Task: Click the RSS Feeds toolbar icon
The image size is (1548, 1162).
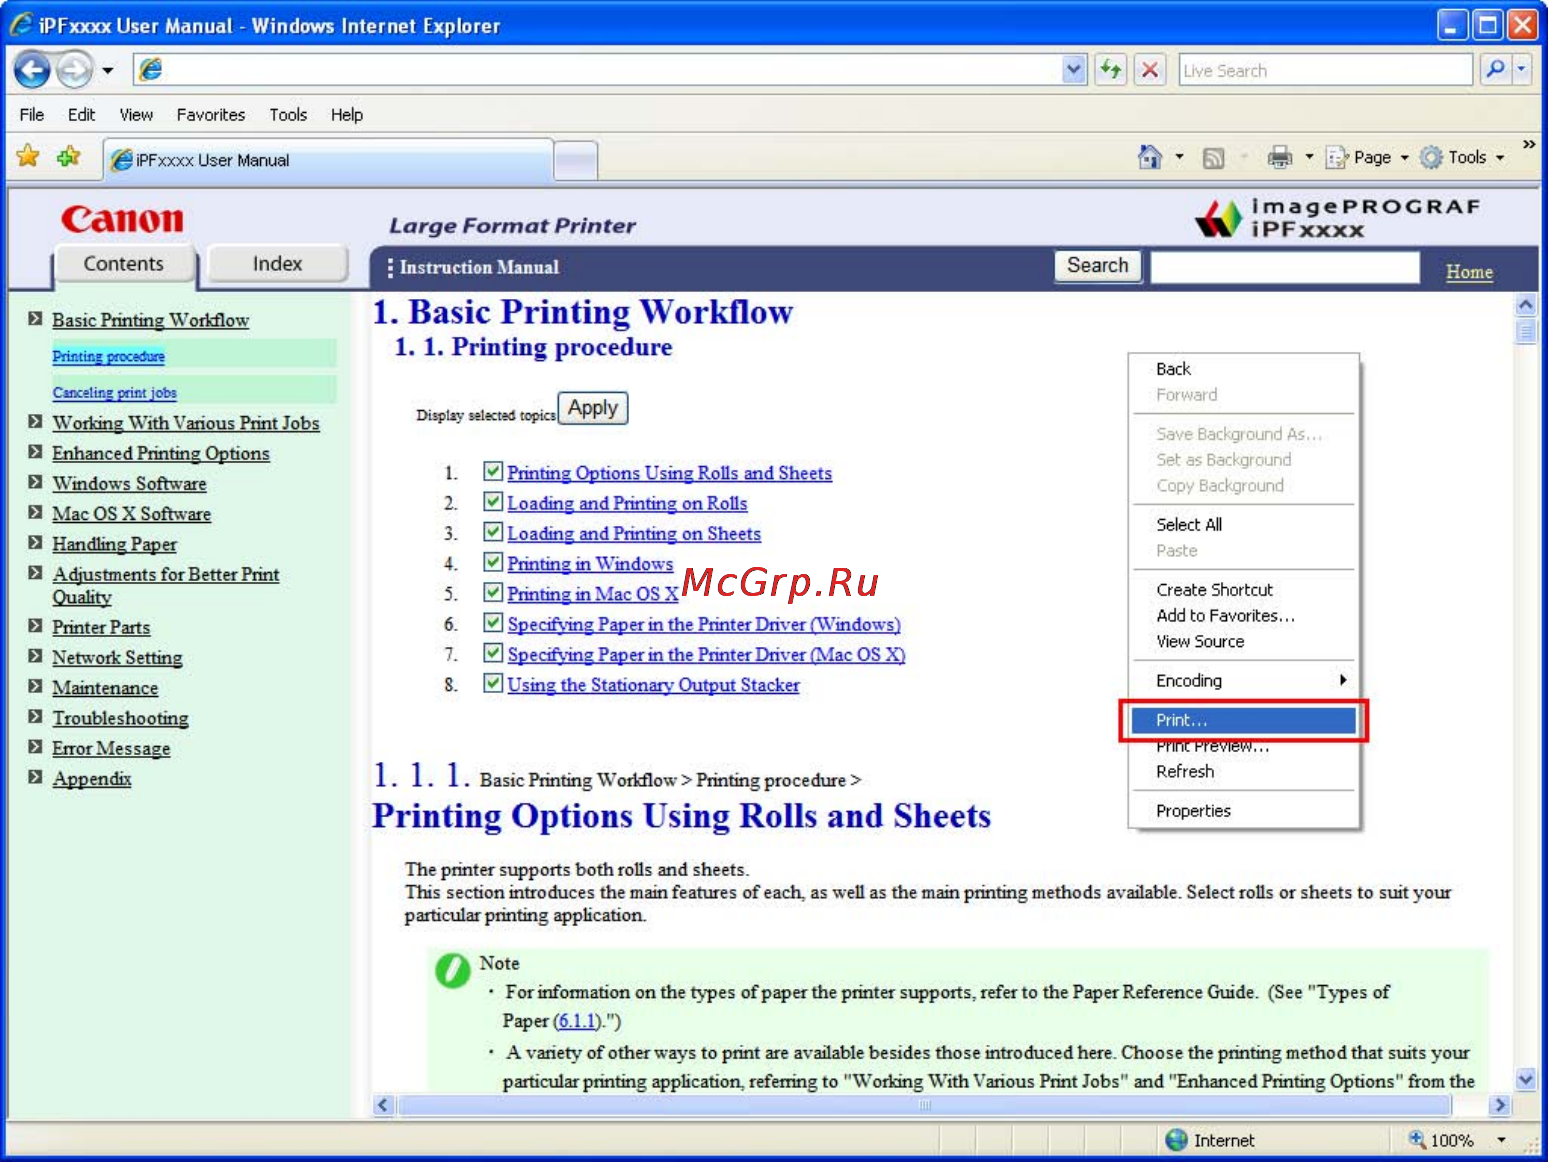Action: [x=1213, y=158]
